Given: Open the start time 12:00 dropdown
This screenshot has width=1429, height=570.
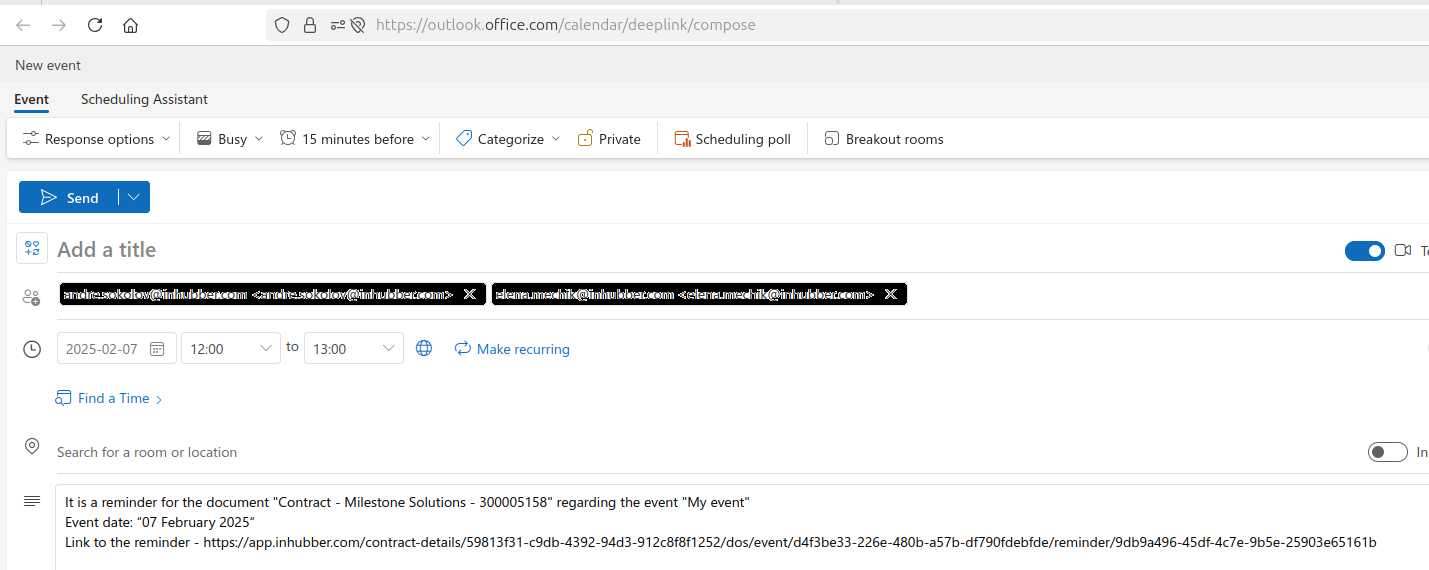Looking at the screenshot, I should 230,349.
